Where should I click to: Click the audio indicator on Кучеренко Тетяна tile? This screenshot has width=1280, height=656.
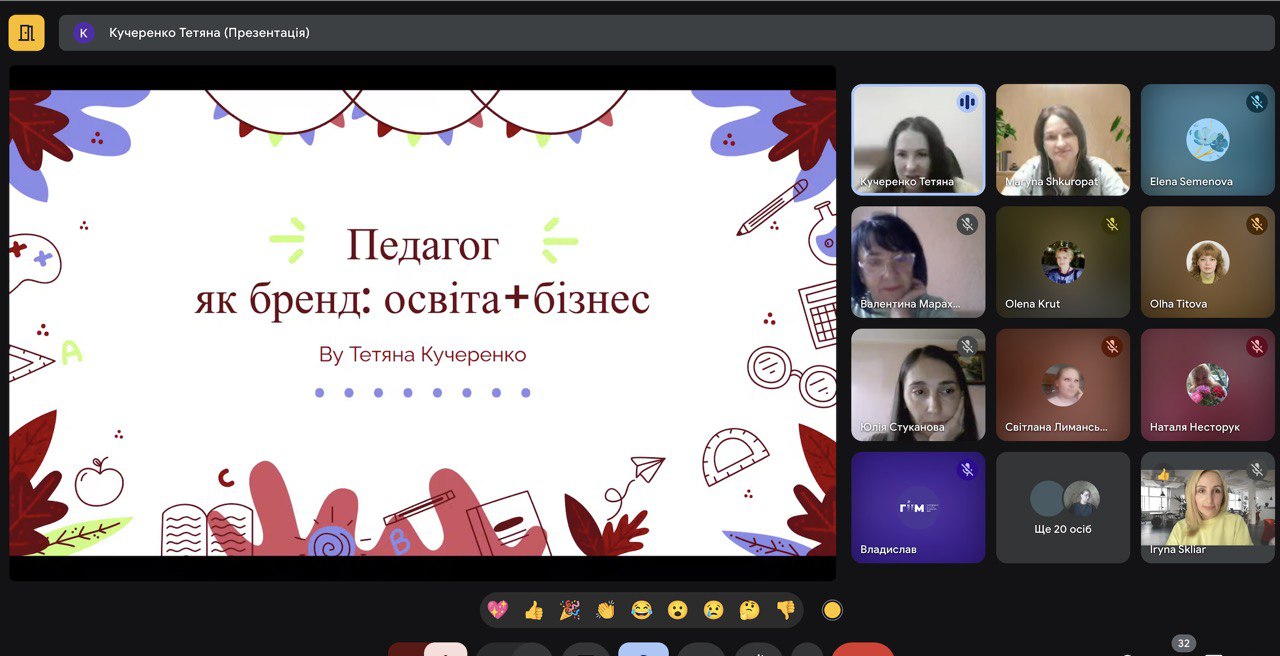(966, 102)
